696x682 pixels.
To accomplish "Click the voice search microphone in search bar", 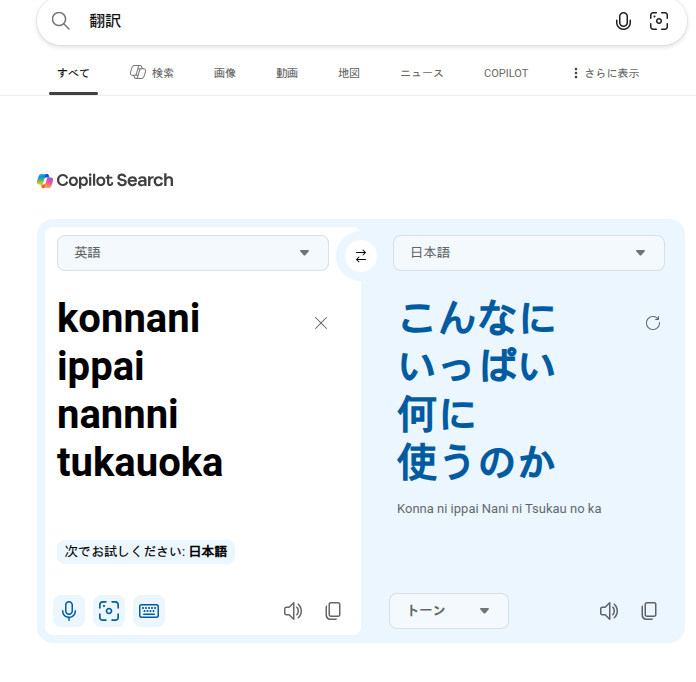I will click(624, 21).
